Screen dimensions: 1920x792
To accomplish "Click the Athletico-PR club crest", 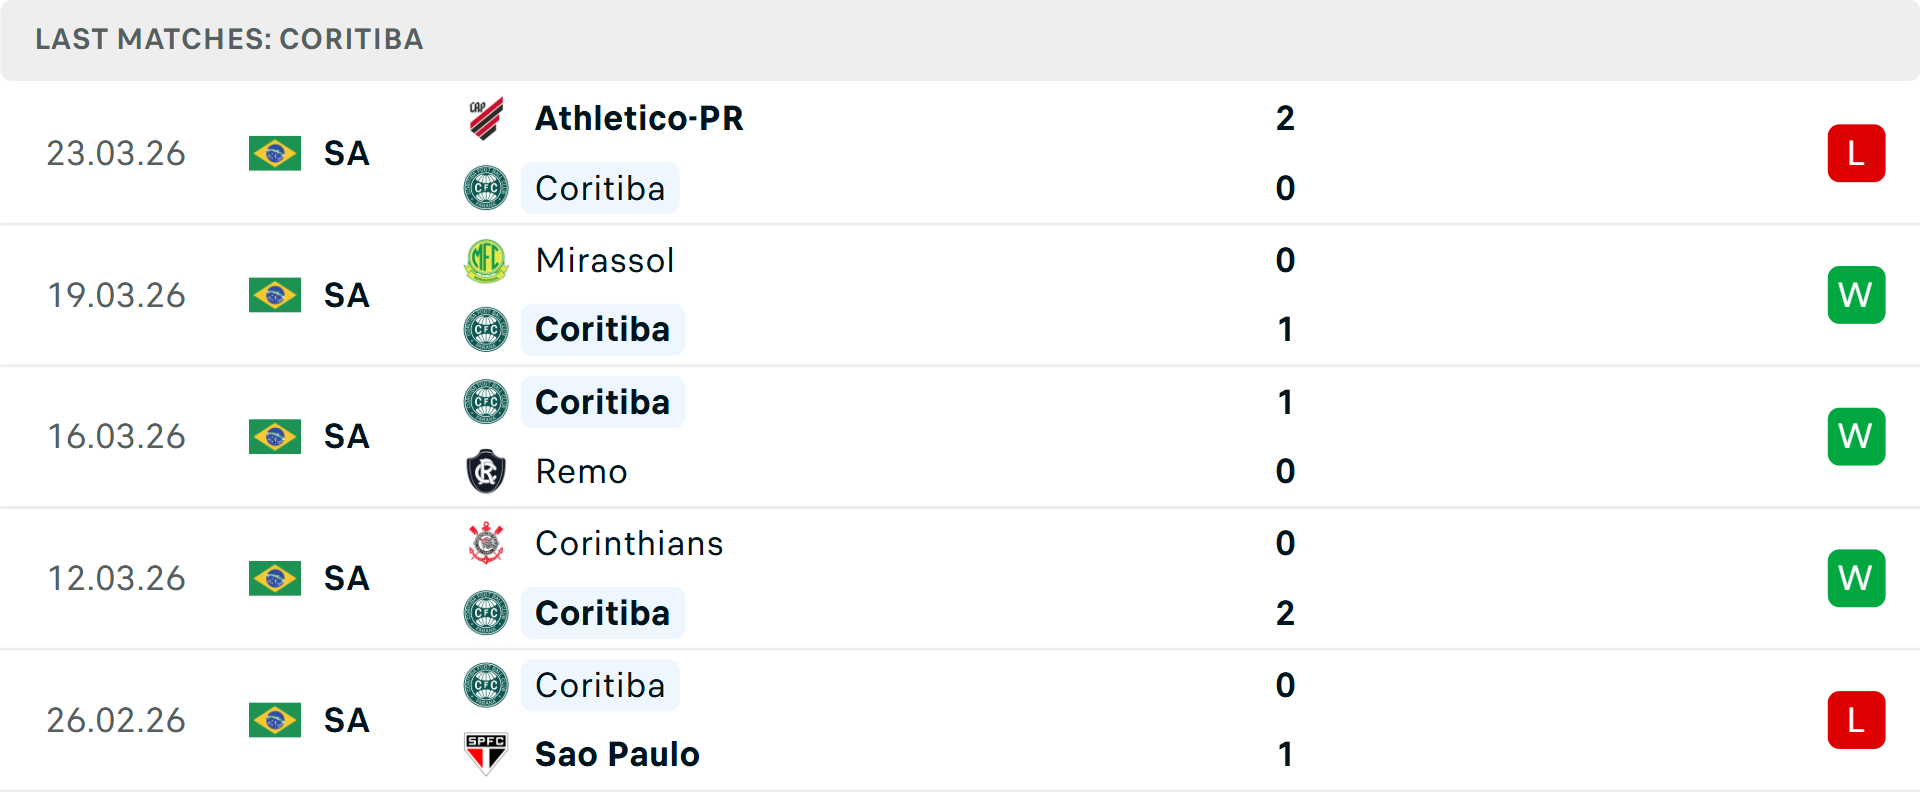I will click(x=486, y=117).
